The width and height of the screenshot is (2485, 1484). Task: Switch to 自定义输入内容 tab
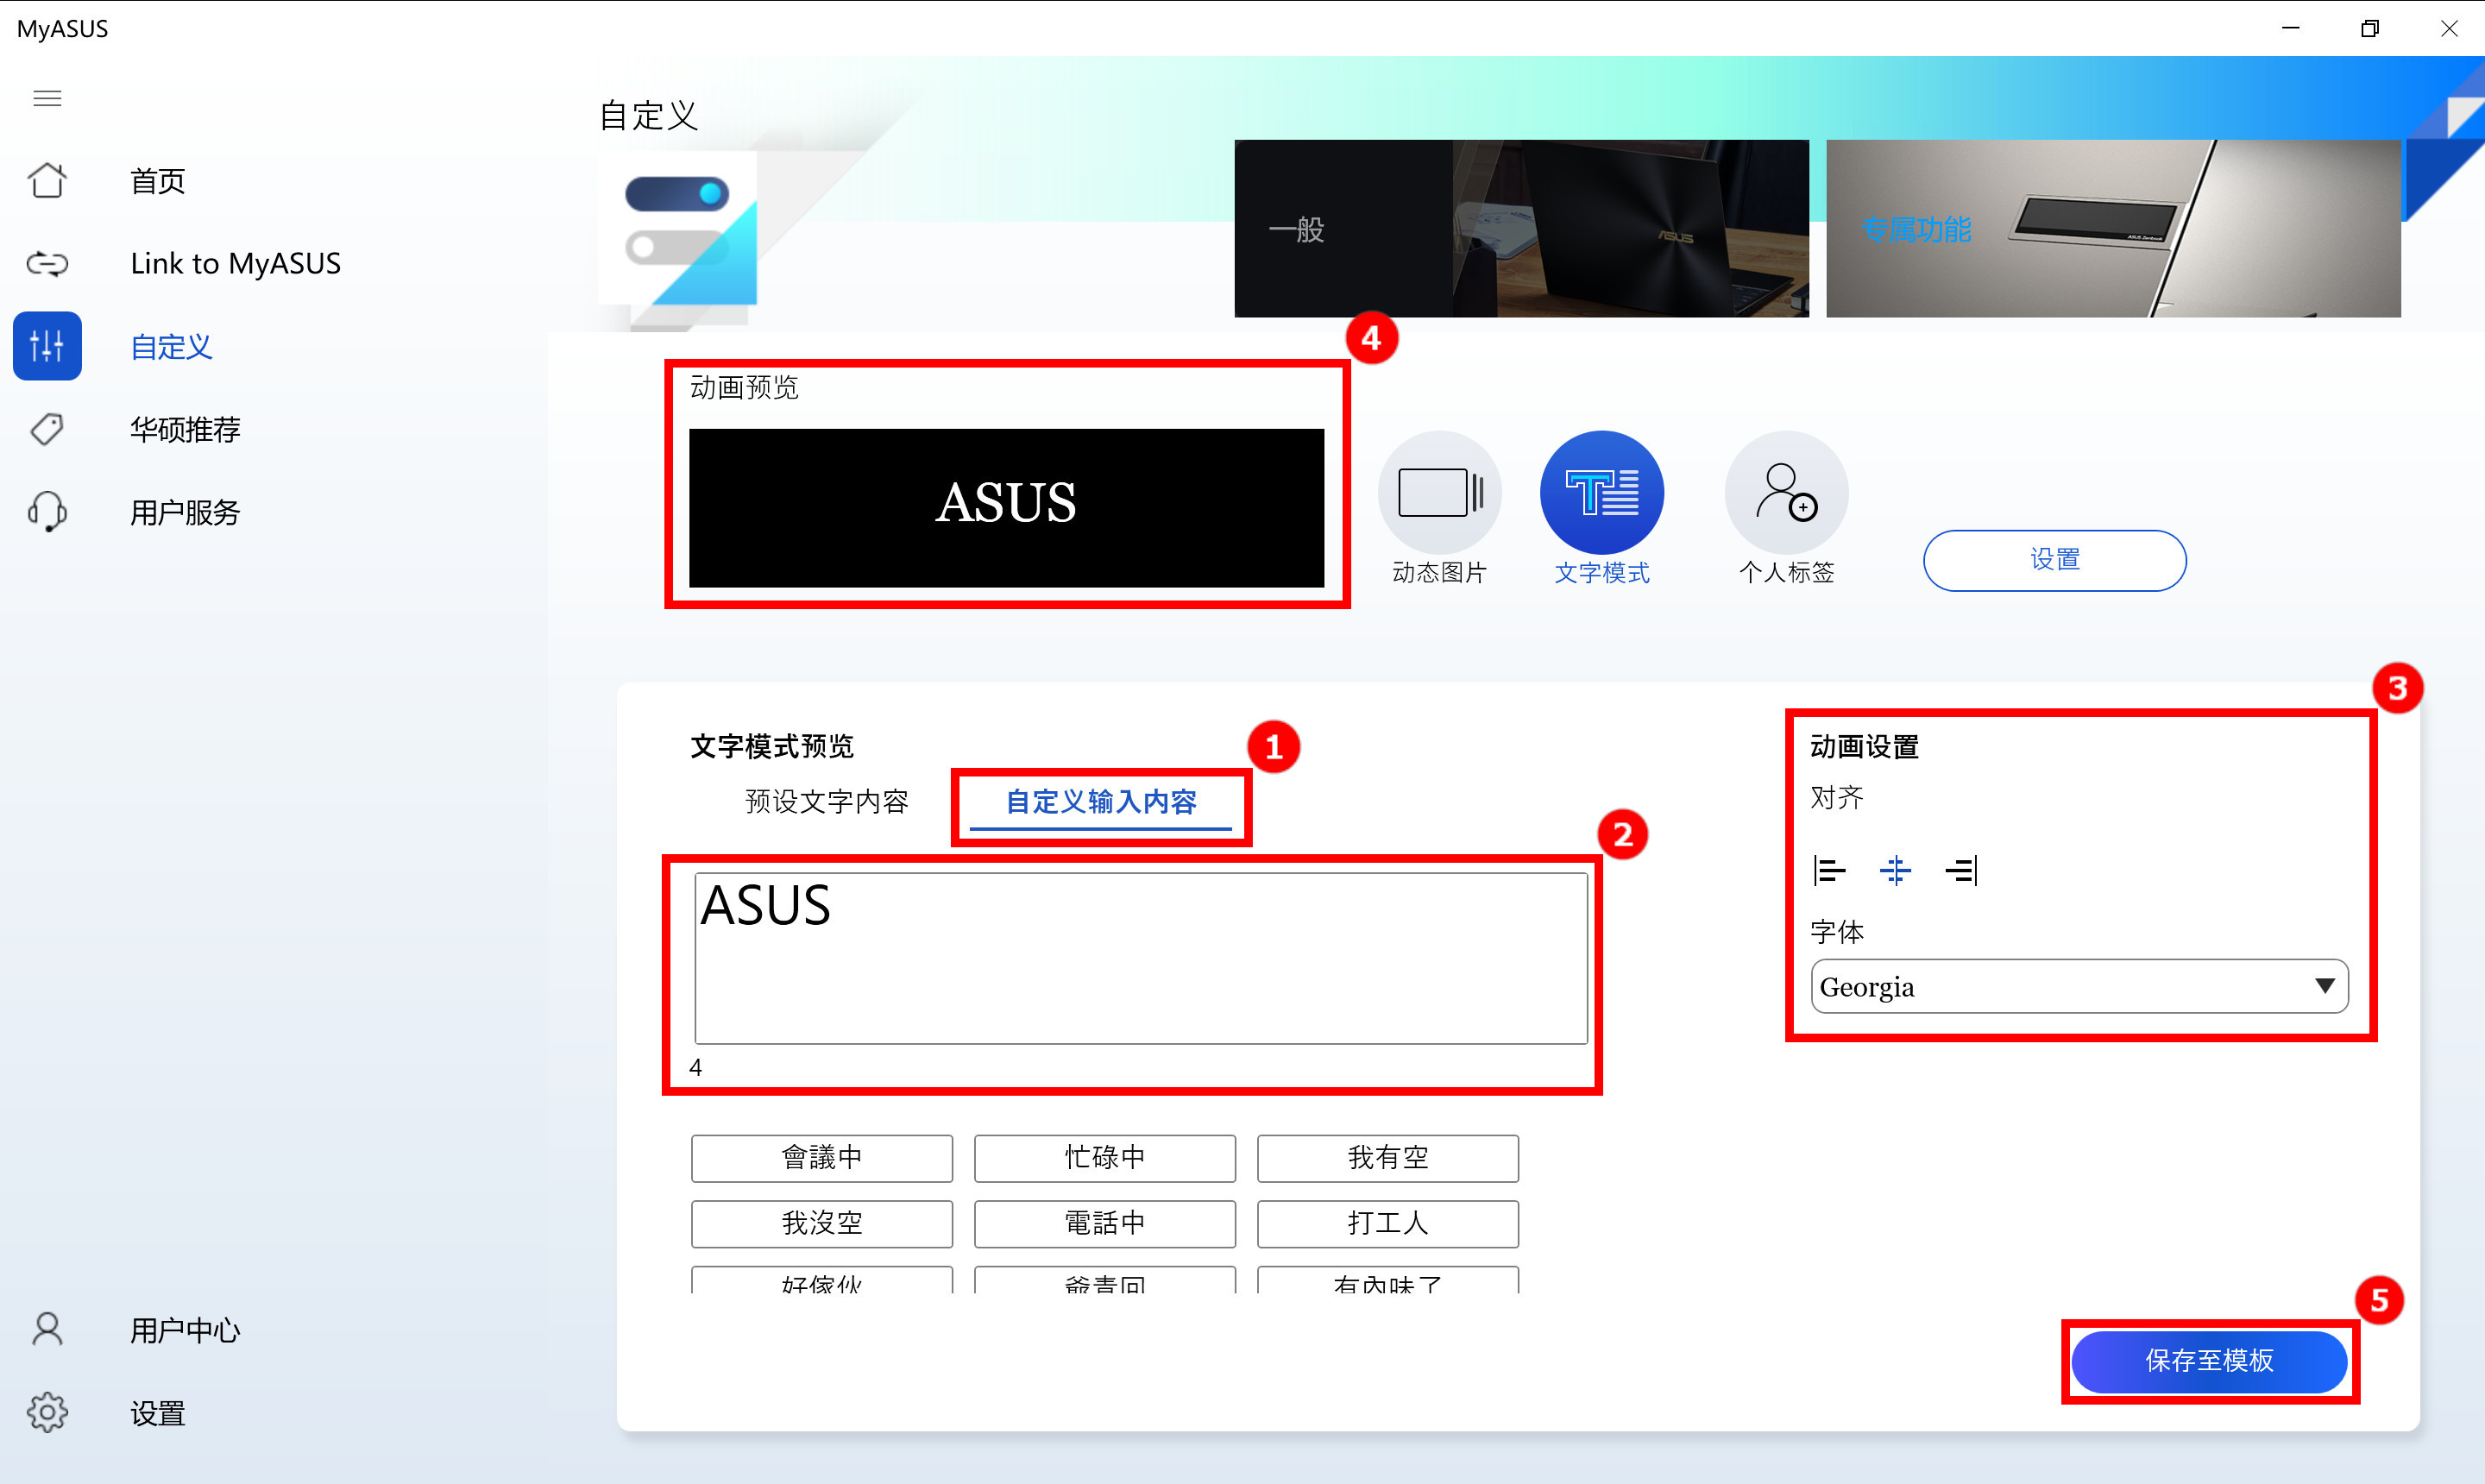pyautogui.click(x=1100, y=802)
